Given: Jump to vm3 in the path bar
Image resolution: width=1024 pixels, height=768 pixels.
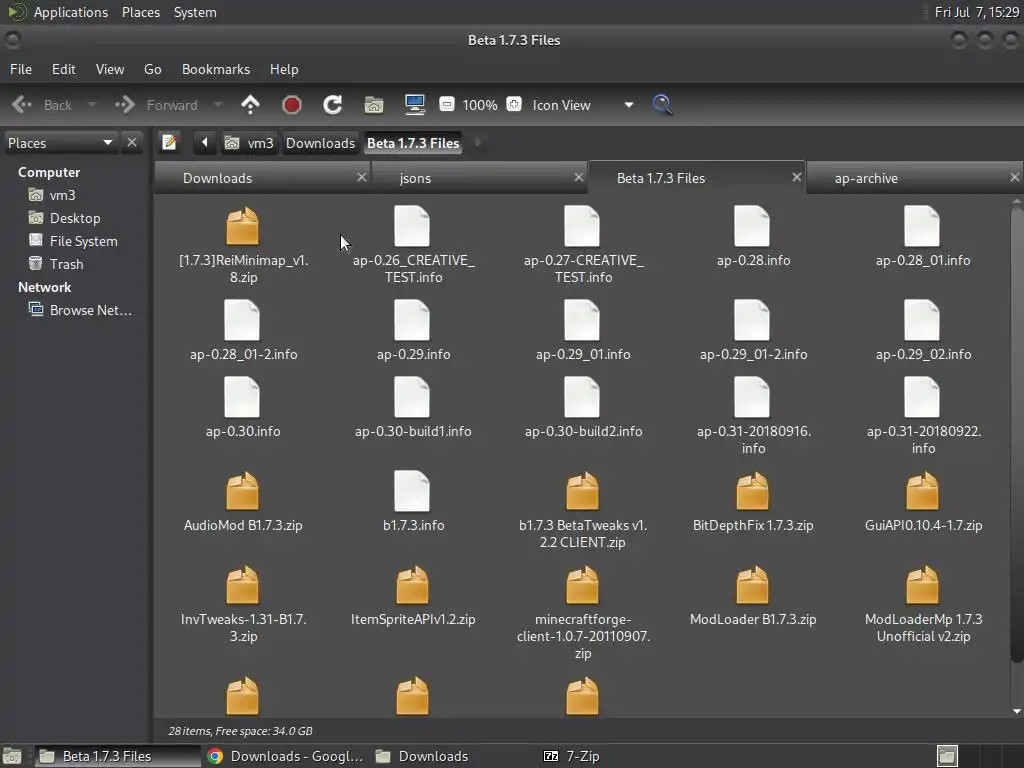Looking at the screenshot, I should click(x=249, y=143).
